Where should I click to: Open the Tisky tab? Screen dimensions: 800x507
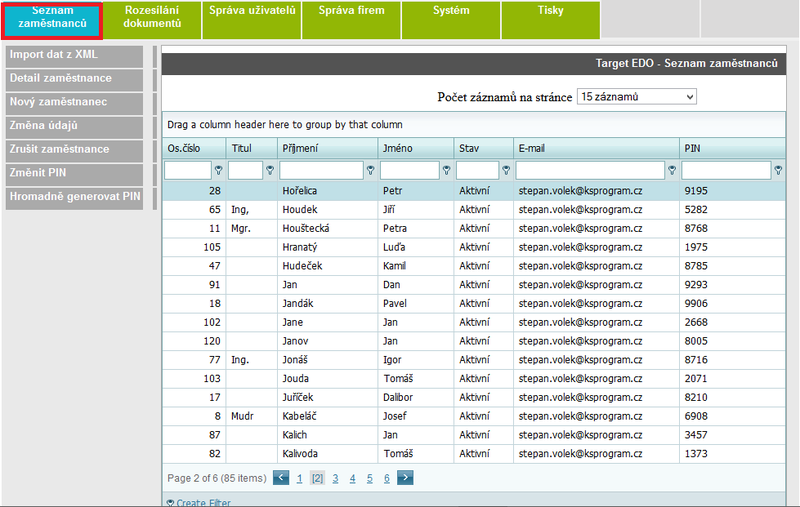point(551,20)
